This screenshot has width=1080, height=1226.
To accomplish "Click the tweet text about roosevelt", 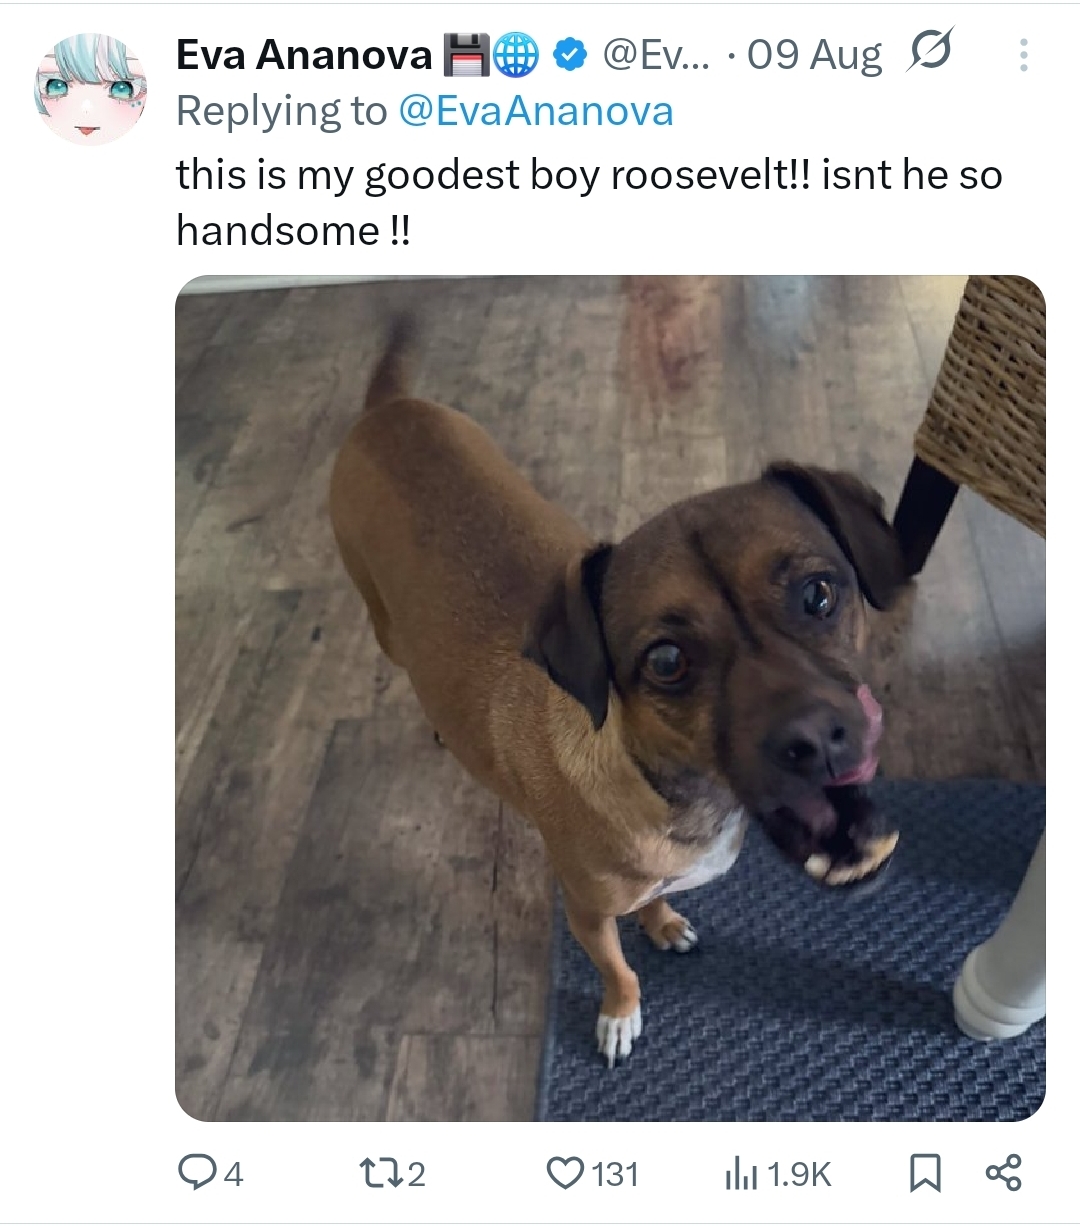I will point(589,202).
